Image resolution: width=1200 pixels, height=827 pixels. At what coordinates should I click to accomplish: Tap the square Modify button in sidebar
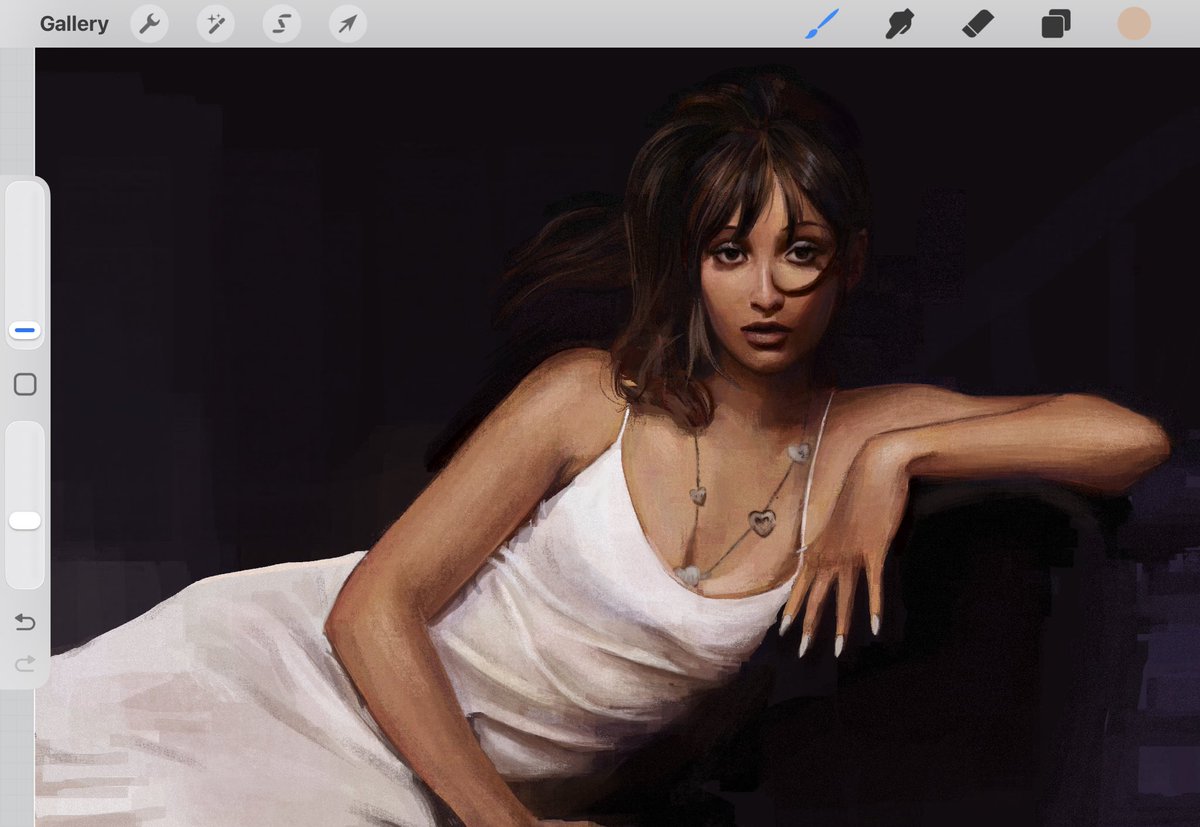coord(25,384)
